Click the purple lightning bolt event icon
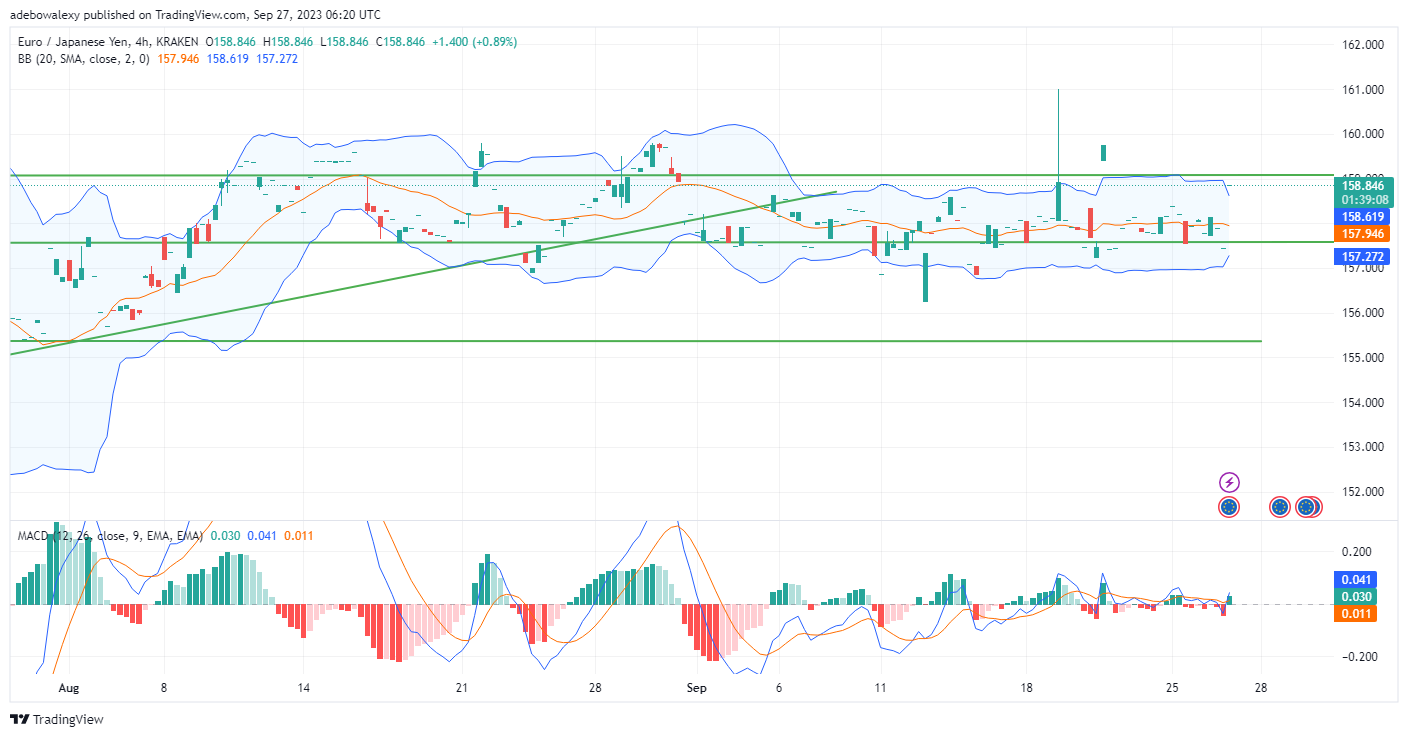Screen dimensions: 1408x737 click(1229, 483)
